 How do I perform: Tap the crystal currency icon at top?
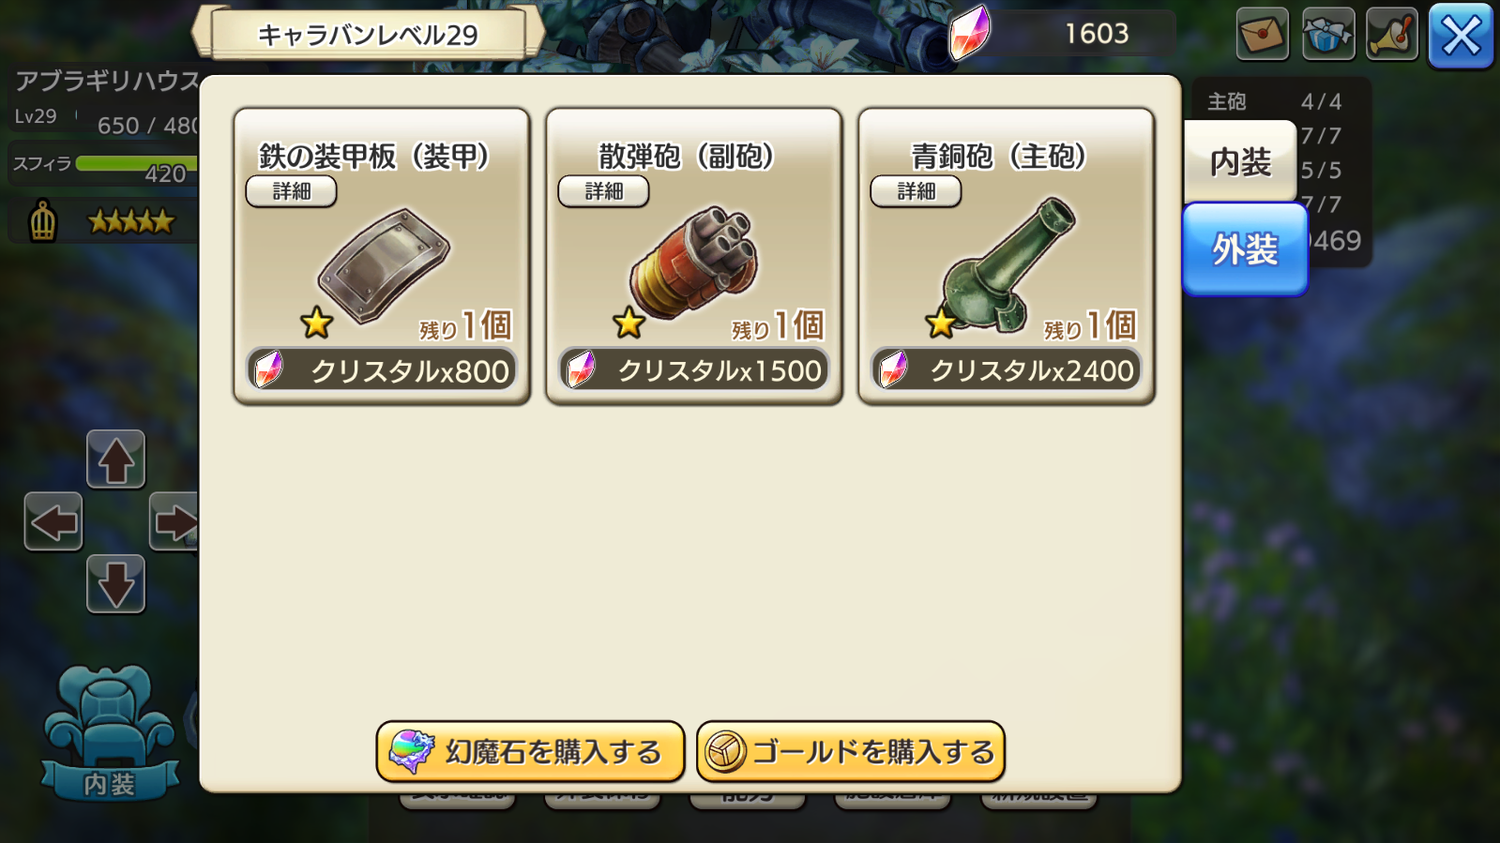(x=969, y=33)
